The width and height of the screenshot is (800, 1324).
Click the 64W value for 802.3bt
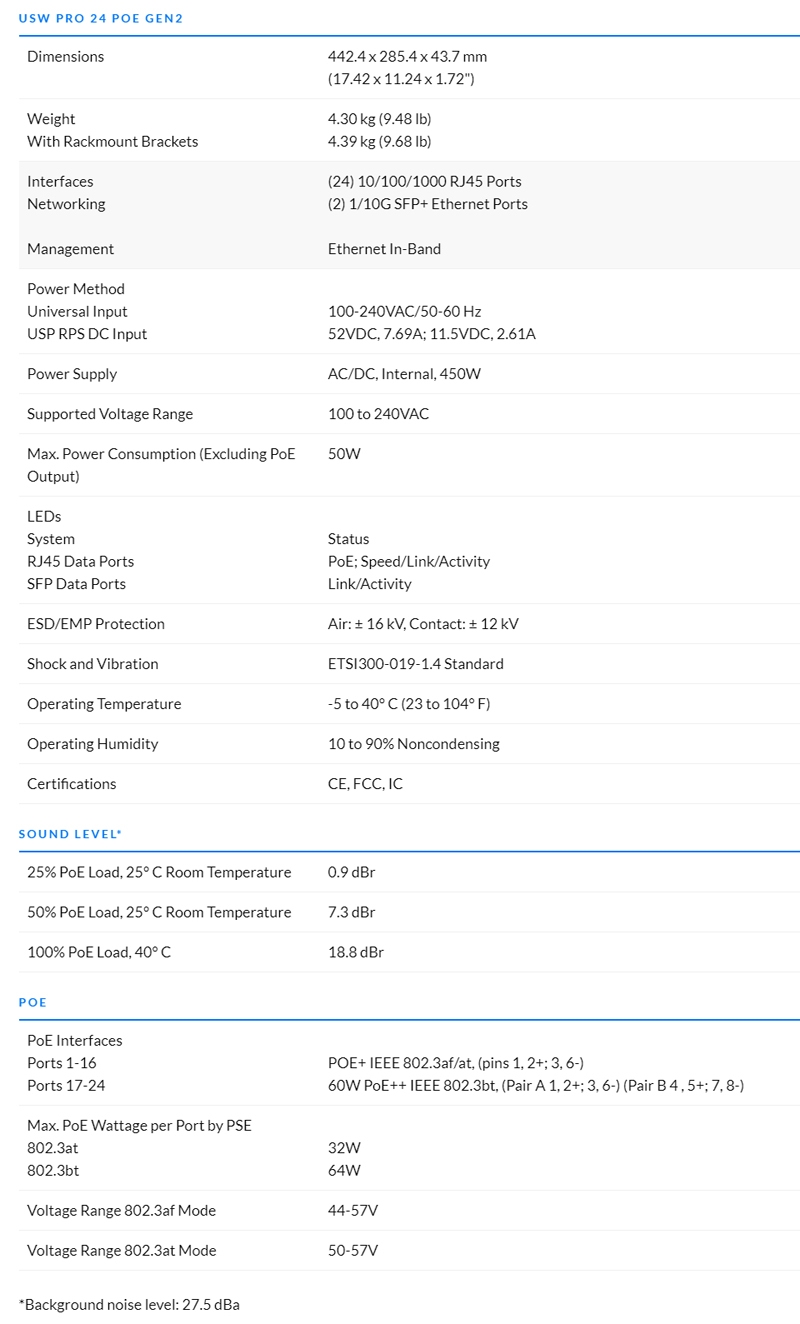click(344, 1171)
